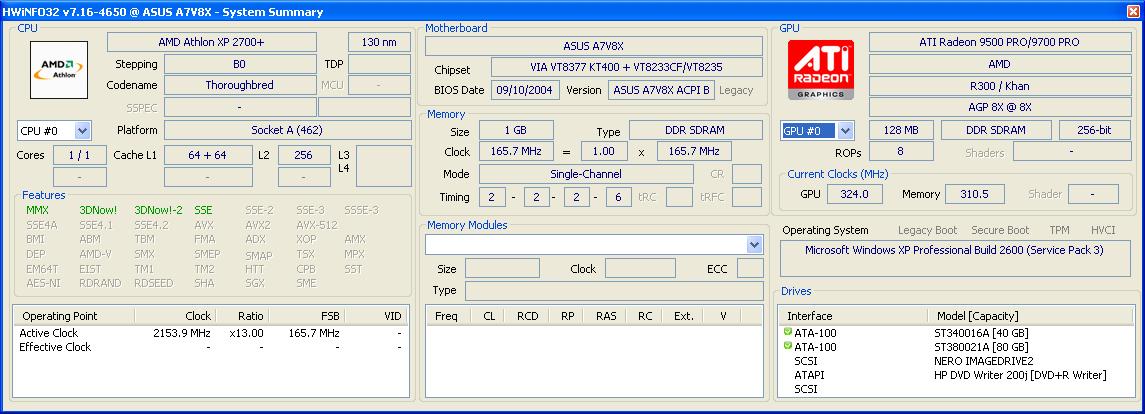Click the ATI Radeon 9500 PRO/9700 PRO field
The image size is (1145, 414).
coord(999,42)
